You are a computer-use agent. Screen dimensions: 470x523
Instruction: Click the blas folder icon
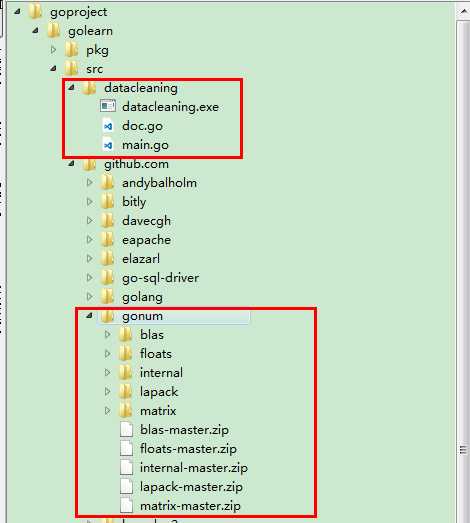pos(125,335)
